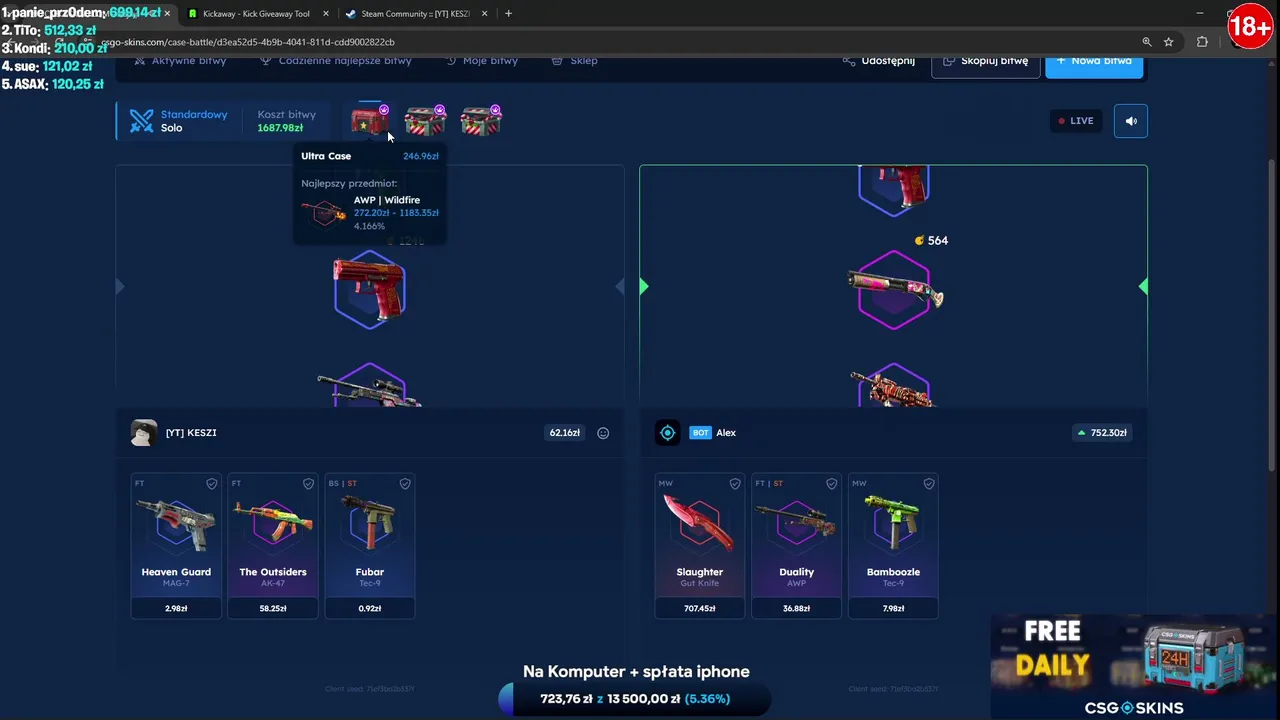Screen dimensions: 1280x720
Task: Open Heaven Guard MAG-7 item card
Action: point(176,546)
